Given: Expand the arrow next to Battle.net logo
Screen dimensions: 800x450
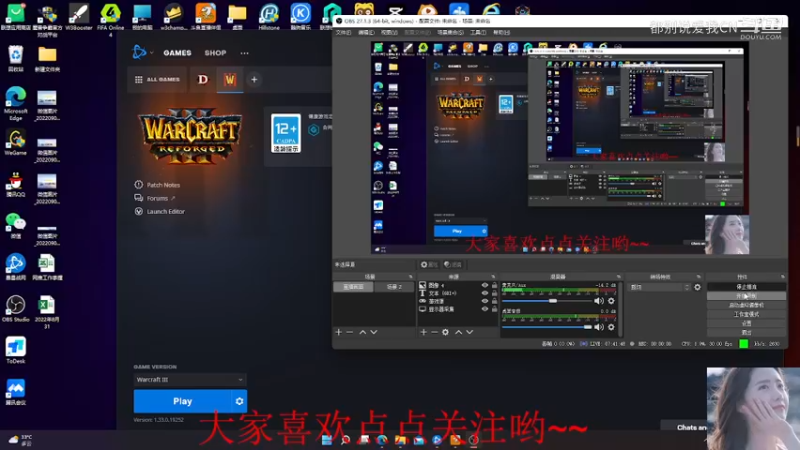Looking at the screenshot, I should click(152, 53).
